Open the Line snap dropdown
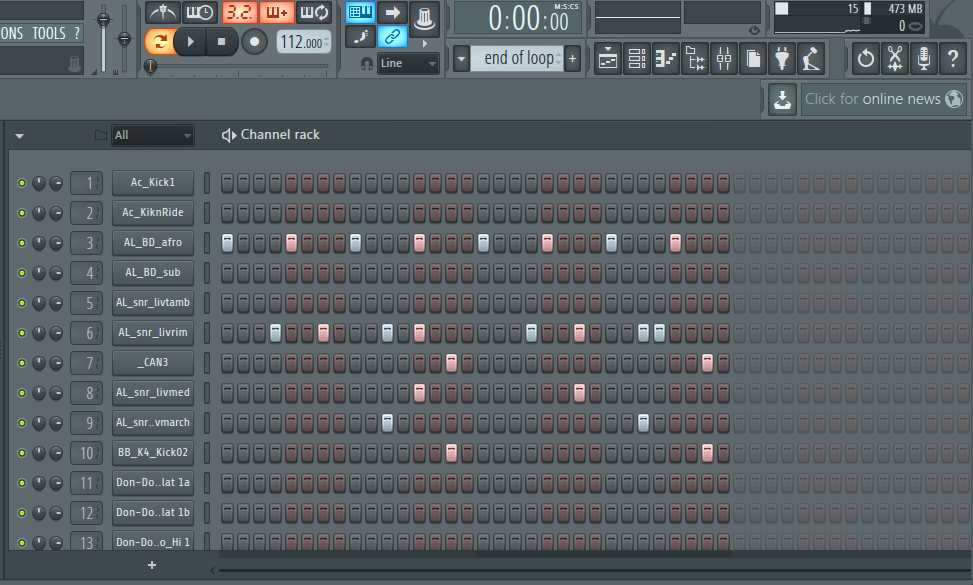The width and height of the screenshot is (973, 585). tap(408, 62)
